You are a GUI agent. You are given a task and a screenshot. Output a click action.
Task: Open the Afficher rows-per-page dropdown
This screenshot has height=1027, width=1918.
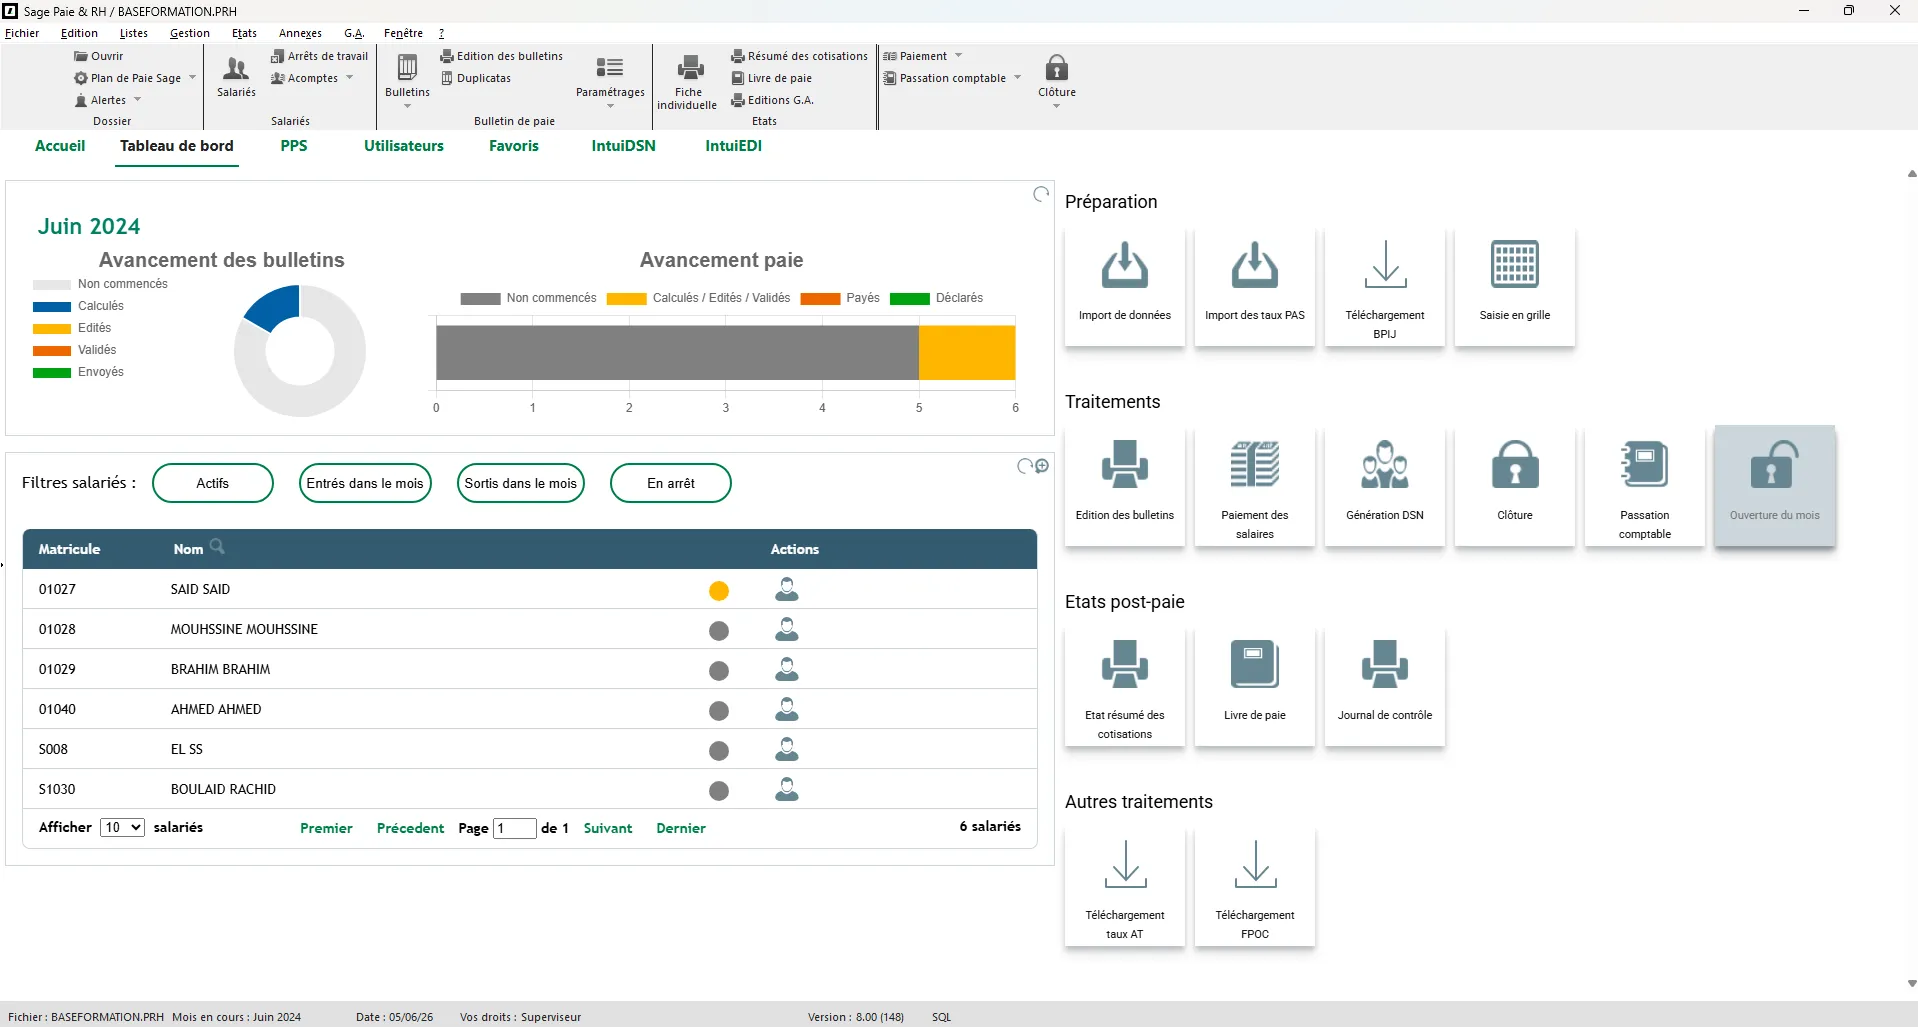pos(122,828)
